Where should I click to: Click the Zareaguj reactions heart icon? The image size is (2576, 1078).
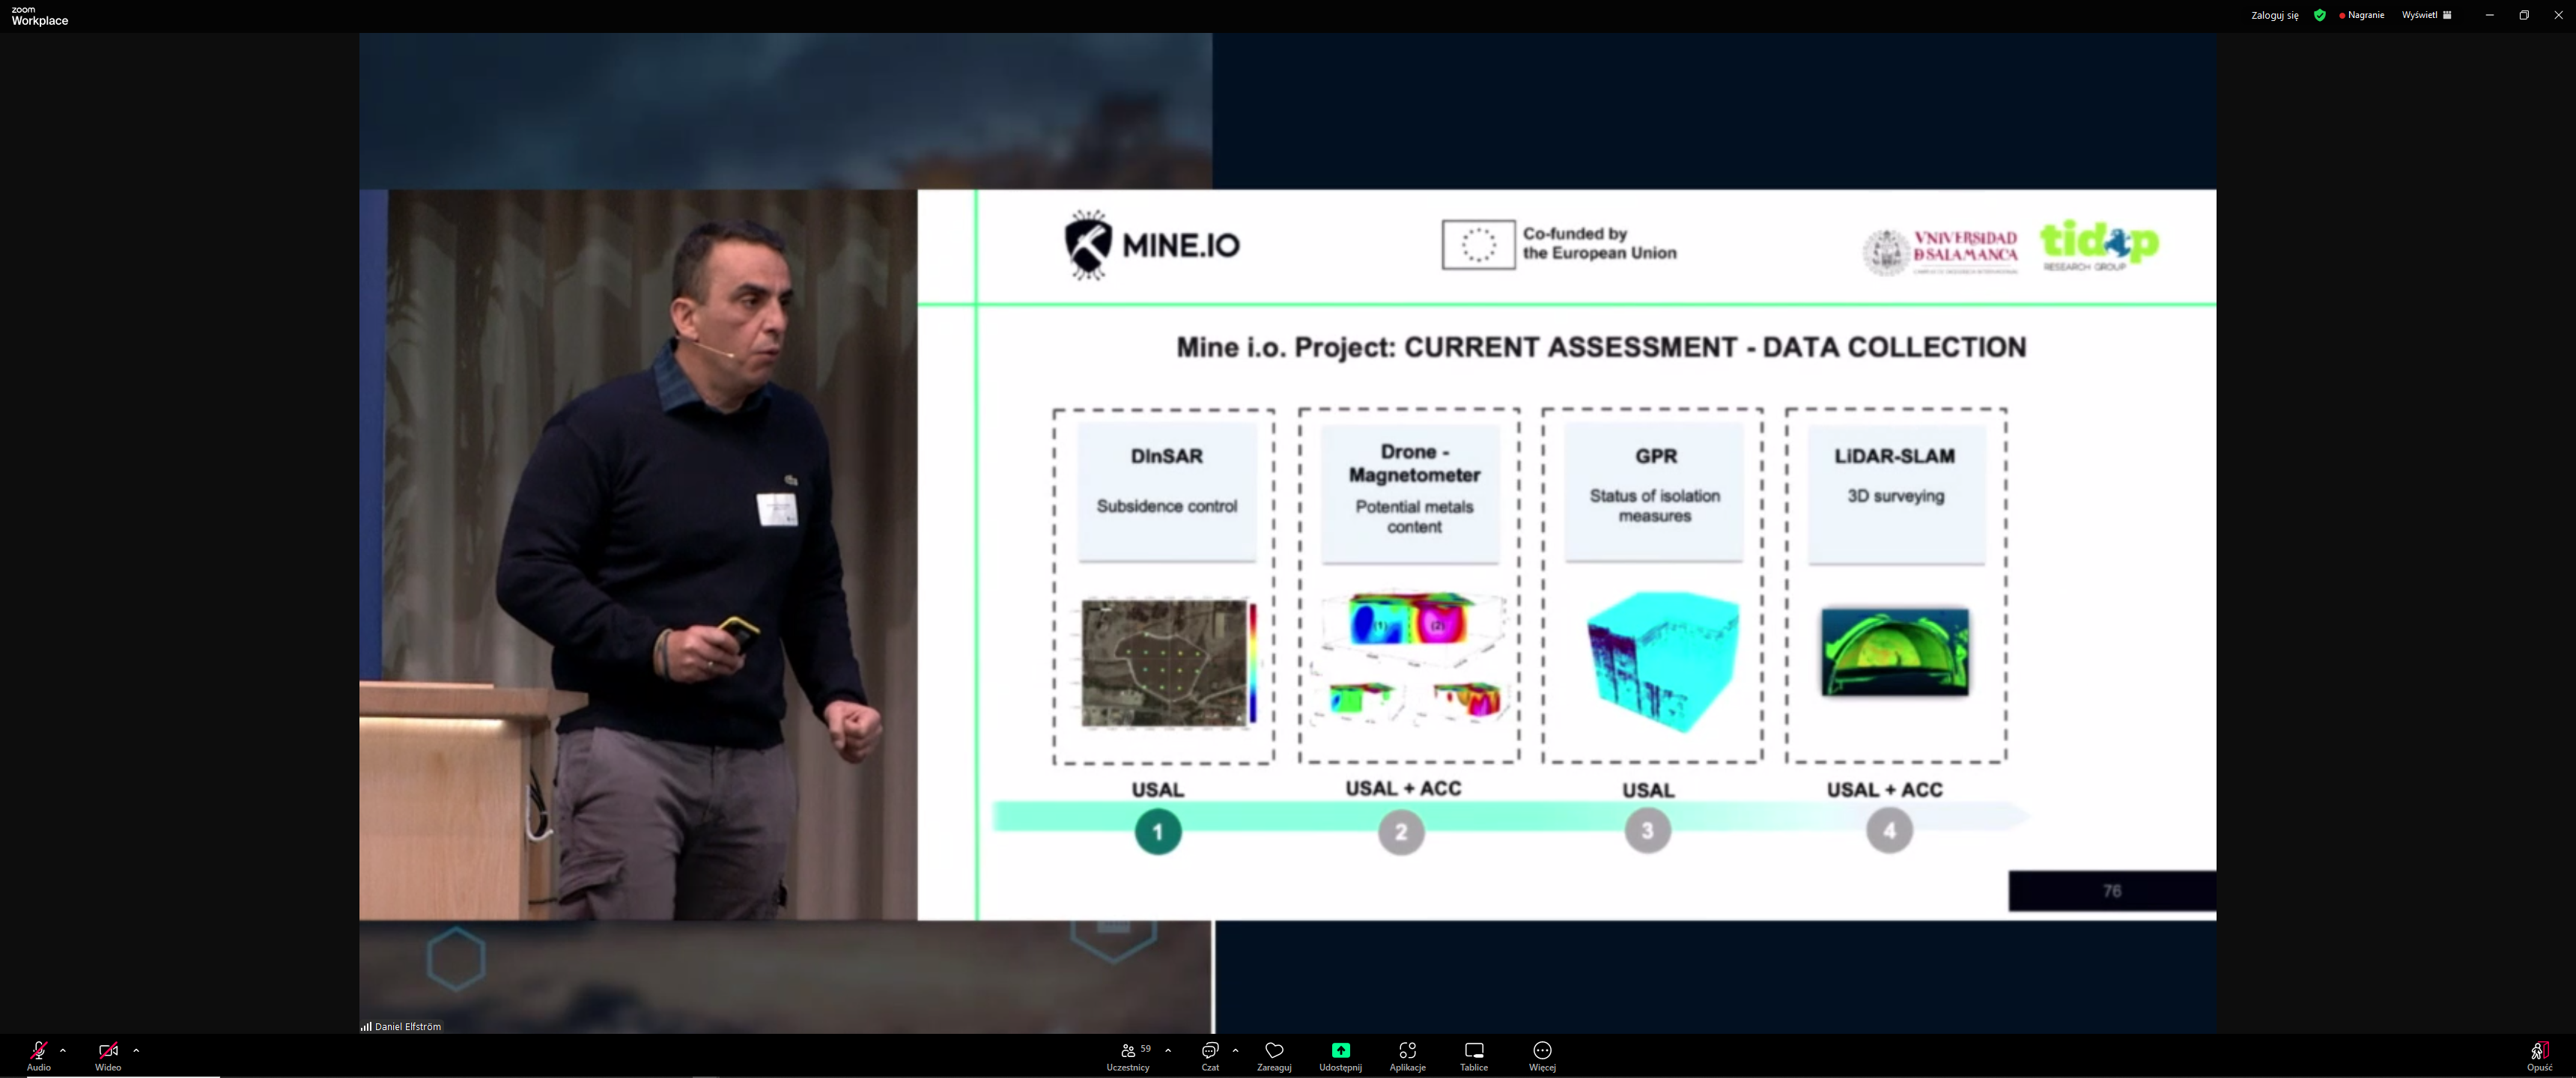tap(1274, 1050)
